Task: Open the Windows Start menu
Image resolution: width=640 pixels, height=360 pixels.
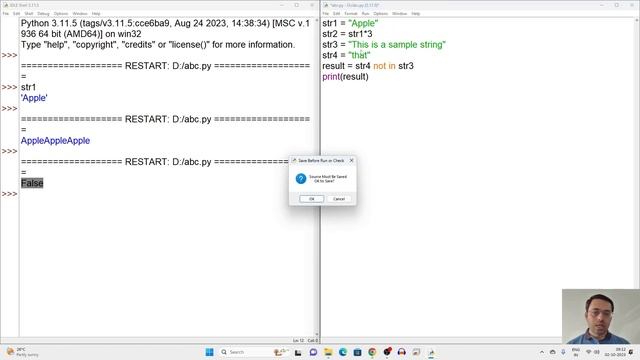Action: (209, 352)
